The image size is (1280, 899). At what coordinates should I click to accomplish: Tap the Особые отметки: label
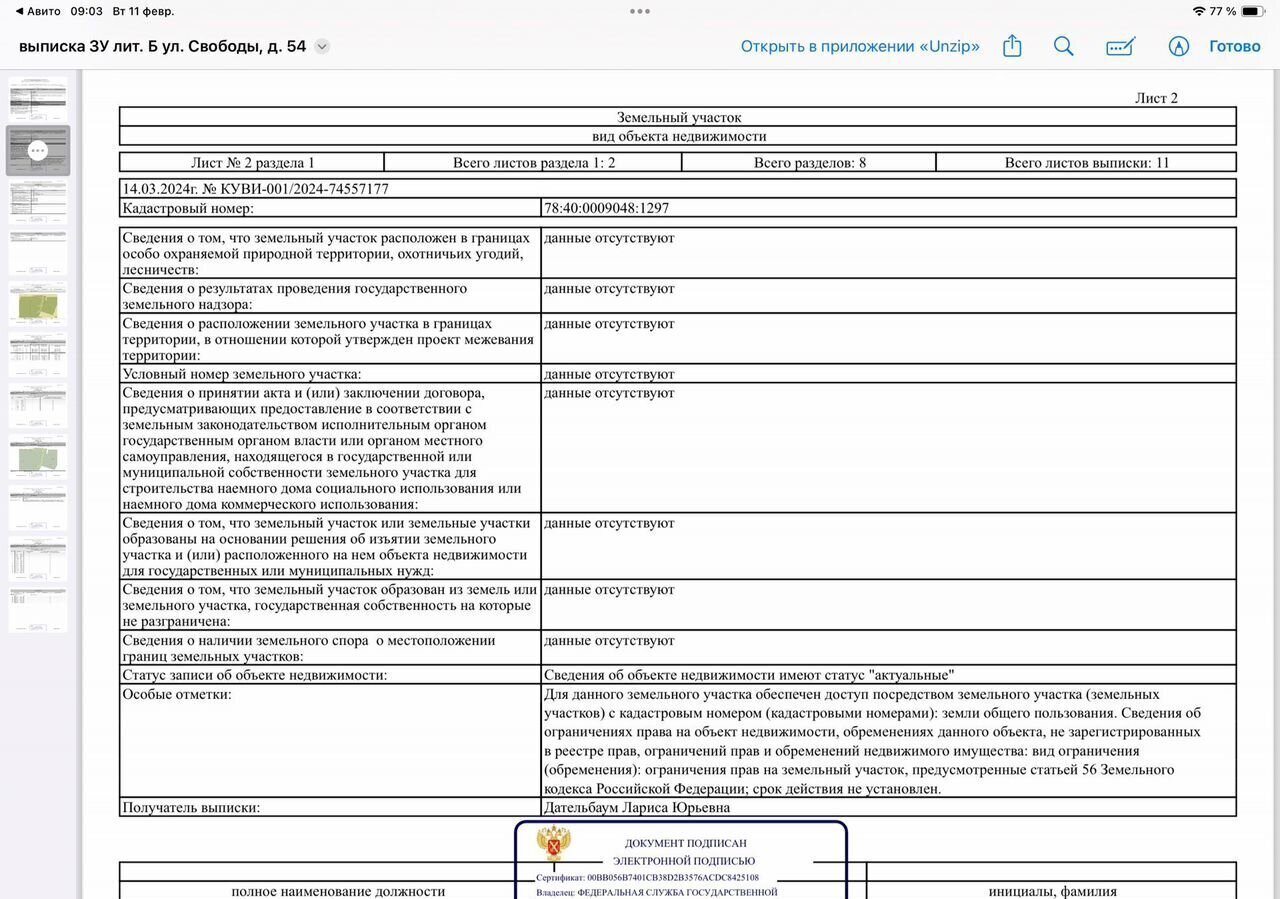pyautogui.click(x=176, y=694)
